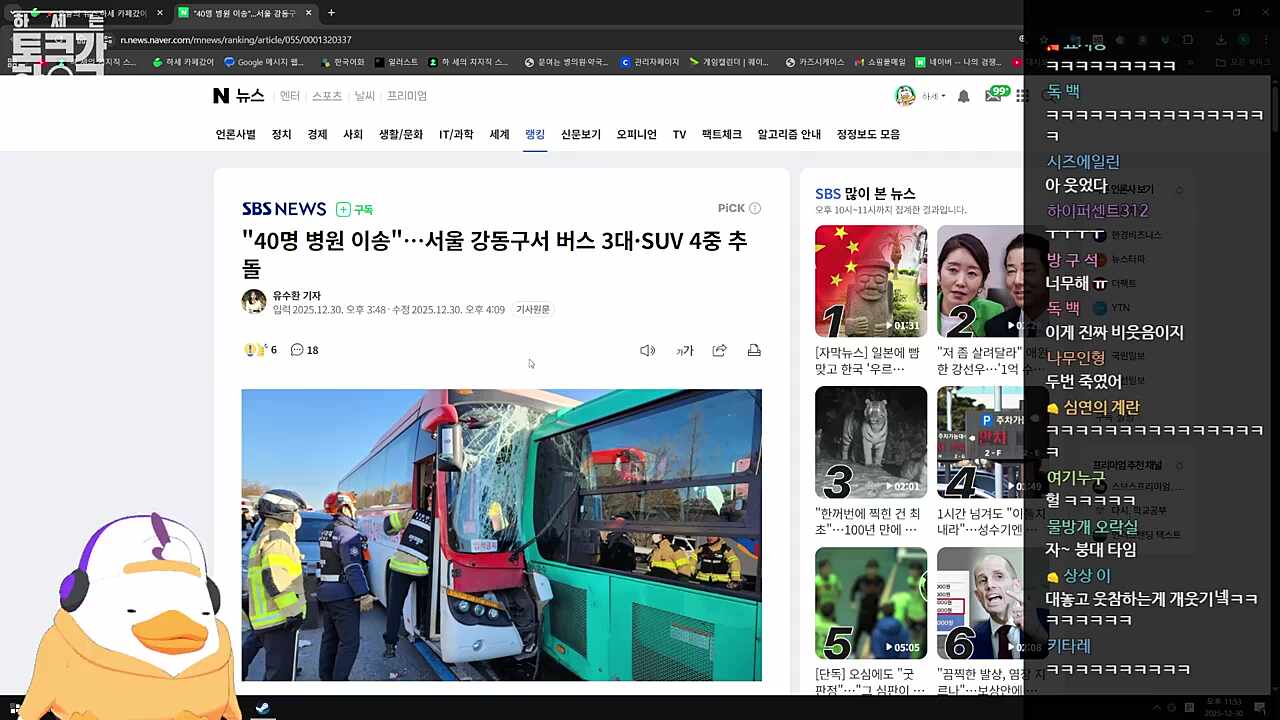The height and width of the screenshot is (720, 1280).
Task: Open 정정보도 모음 page
Action: pyautogui.click(x=868, y=134)
